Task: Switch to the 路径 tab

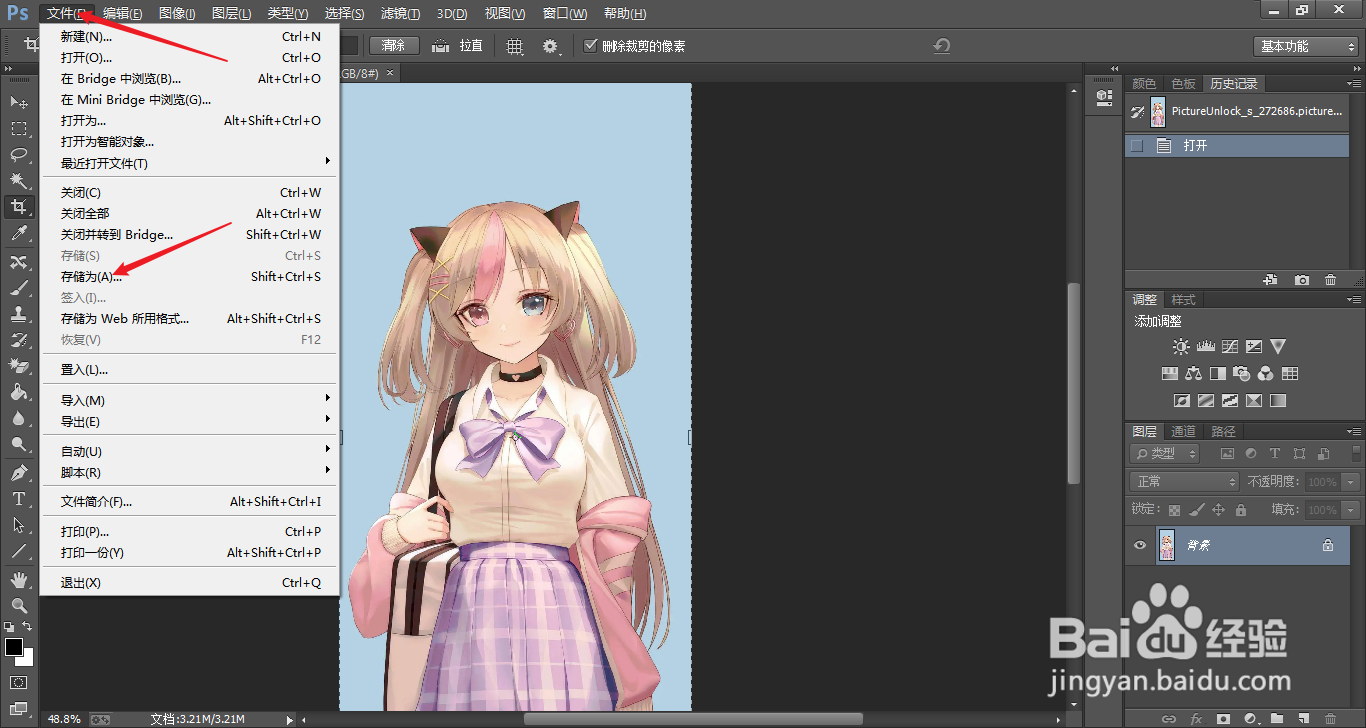Action: pyautogui.click(x=1223, y=432)
